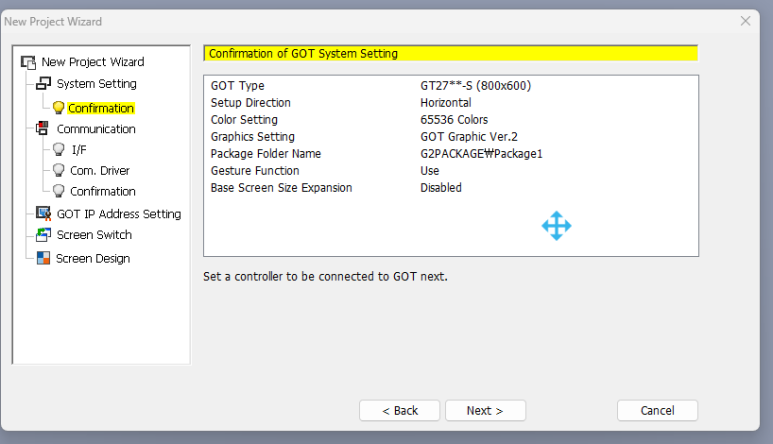Click the Screen Design icon
This screenshot has height=444, width=773.
tap(43, 258)
